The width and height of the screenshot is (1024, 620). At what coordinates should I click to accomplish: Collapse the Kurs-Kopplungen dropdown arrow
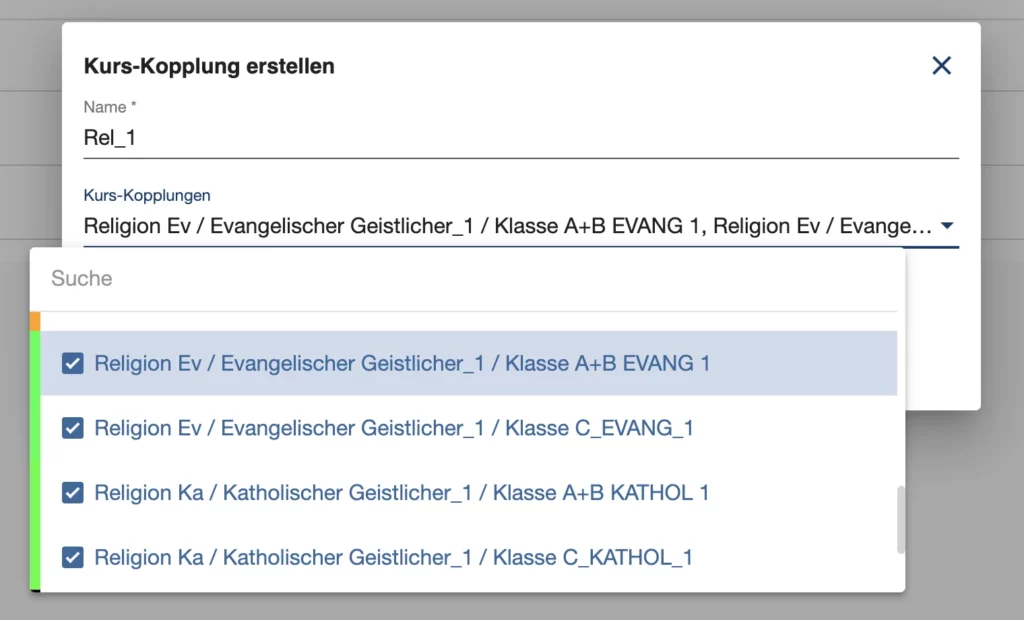(x=947, y=226)
